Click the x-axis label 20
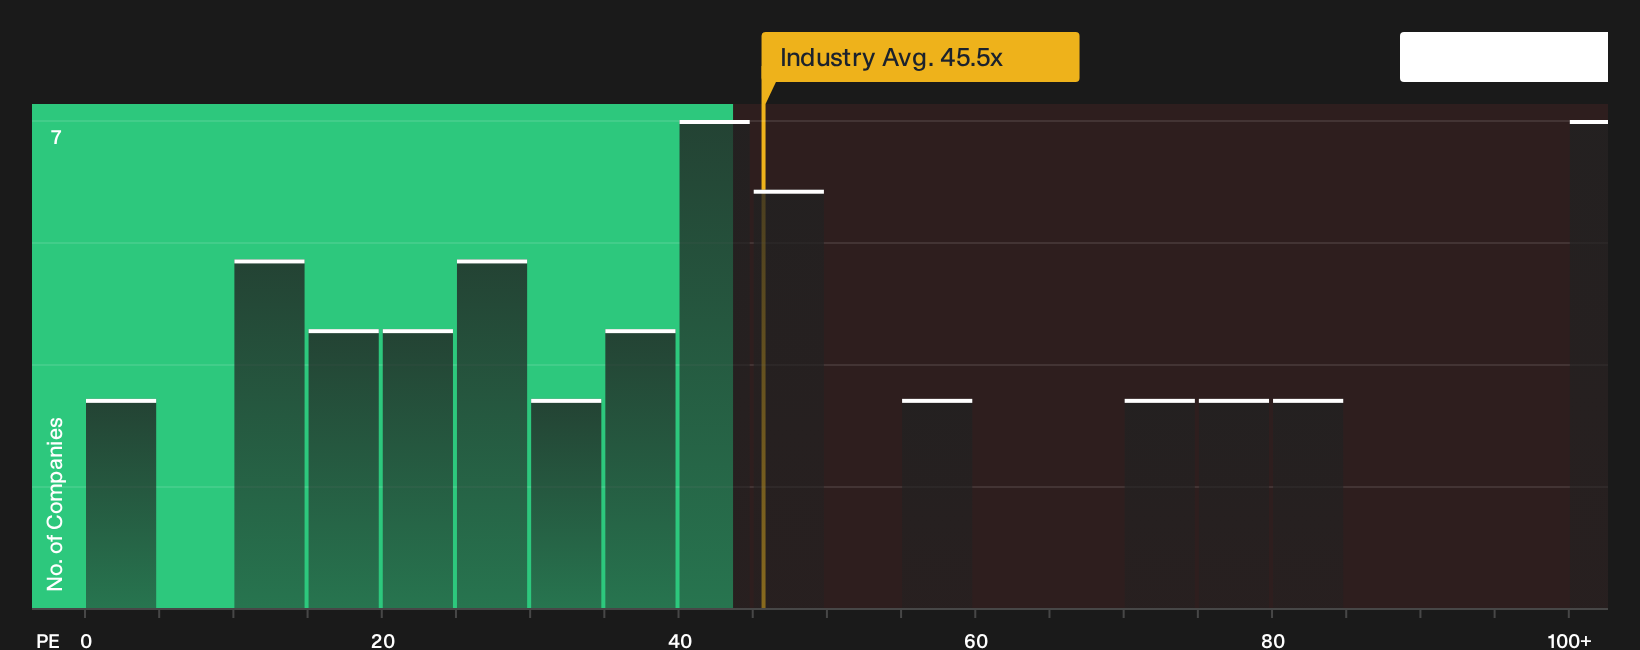This screenshot has height=650, width=1640. point(383,641)
